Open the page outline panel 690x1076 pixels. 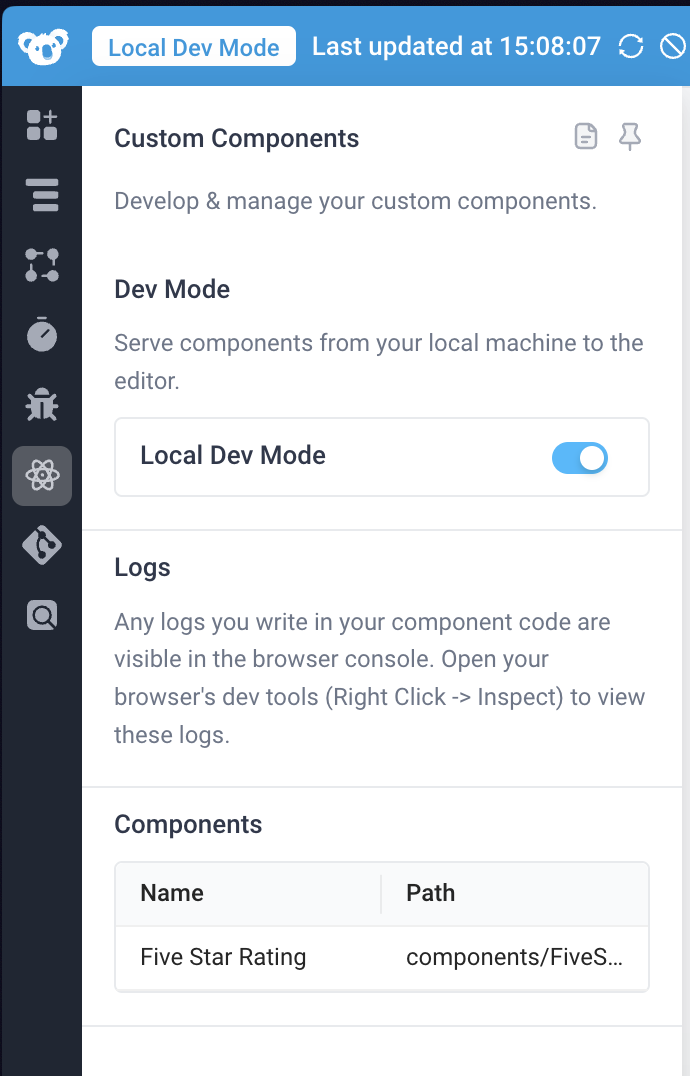pos(42,195)
